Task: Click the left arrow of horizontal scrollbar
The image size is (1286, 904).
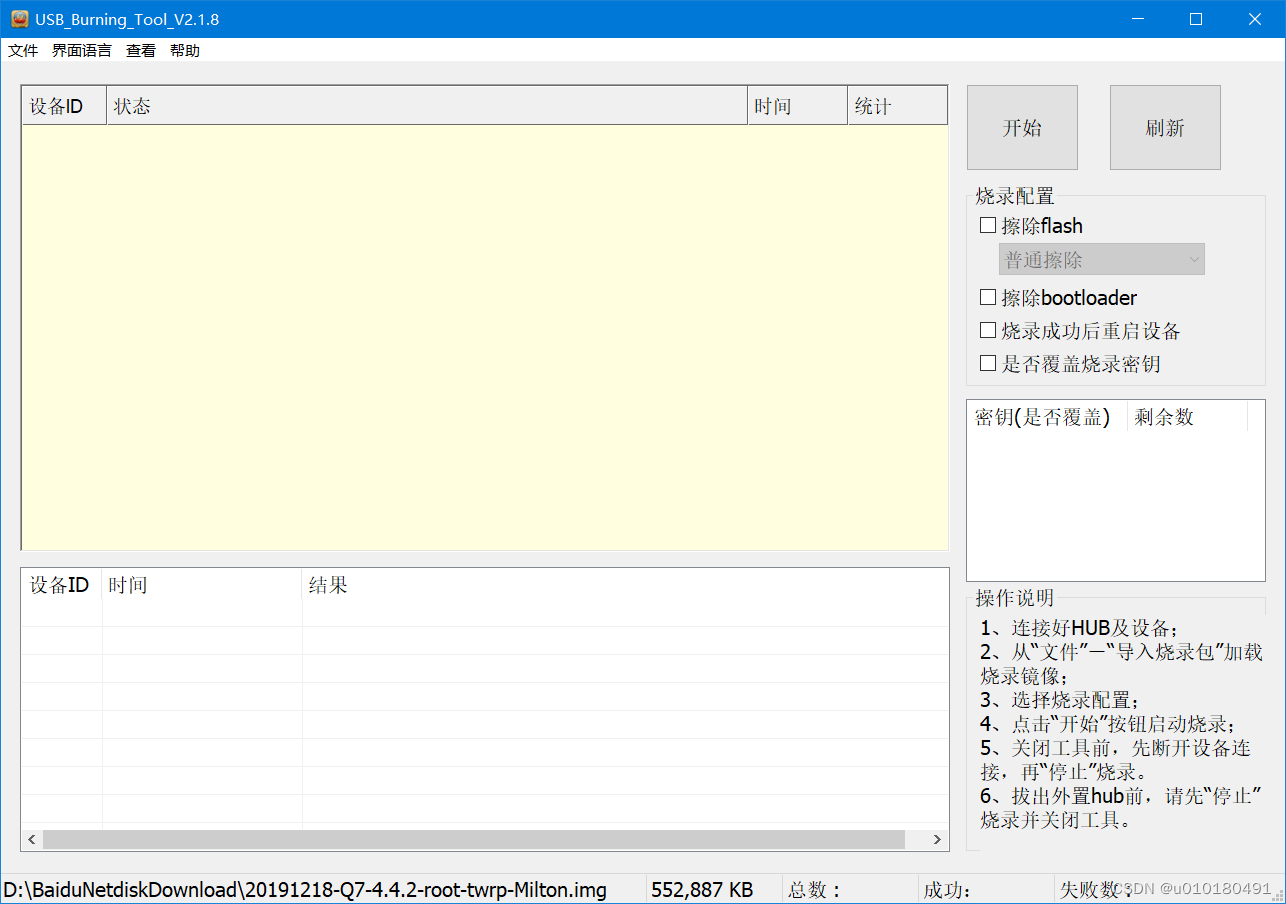Action: [32, 839]
